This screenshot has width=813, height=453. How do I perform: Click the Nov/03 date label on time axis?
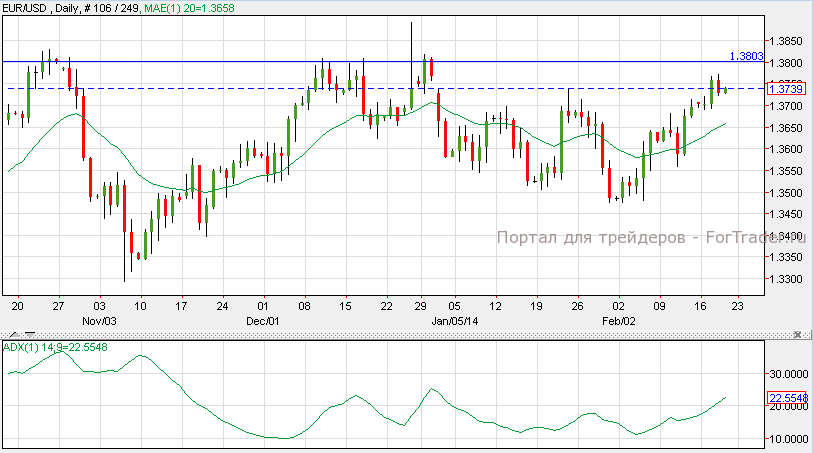[x=97, y=322]
